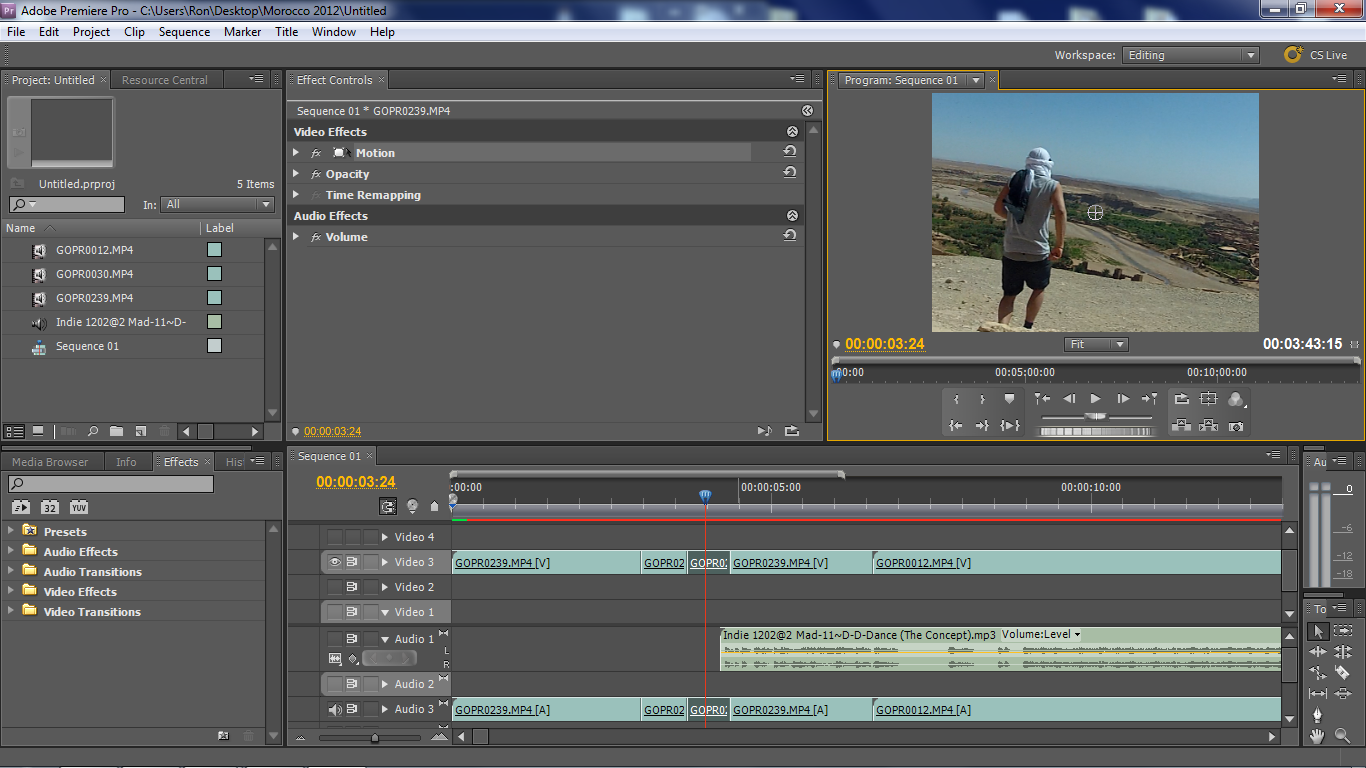Filter effects by 32-bit color icon
Viewport: 1366px width, 768px height.
(x=49, y=507)
